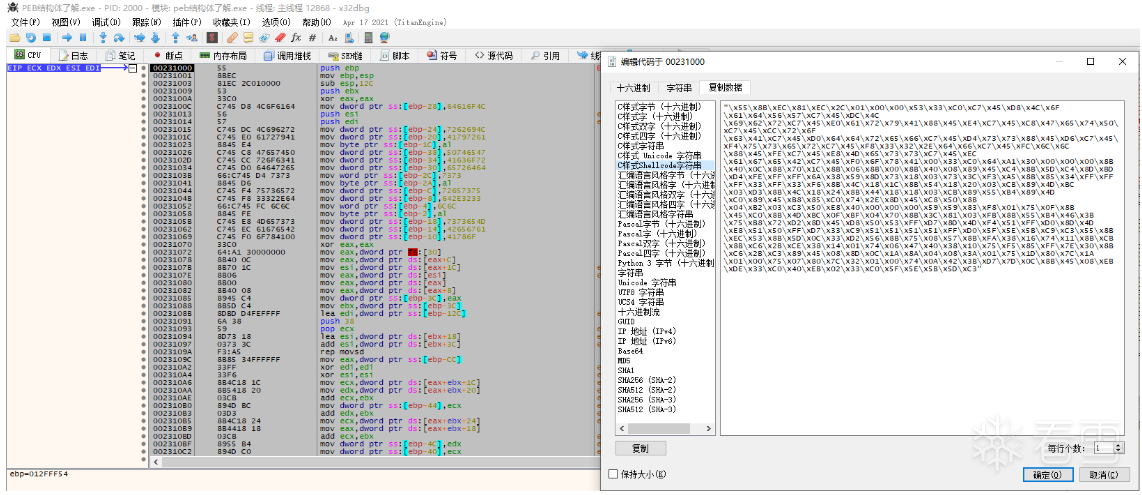1142x495 pixels.
Task: Select MD5 in format list
Action: pyautogui.click(x=624, y=360)
